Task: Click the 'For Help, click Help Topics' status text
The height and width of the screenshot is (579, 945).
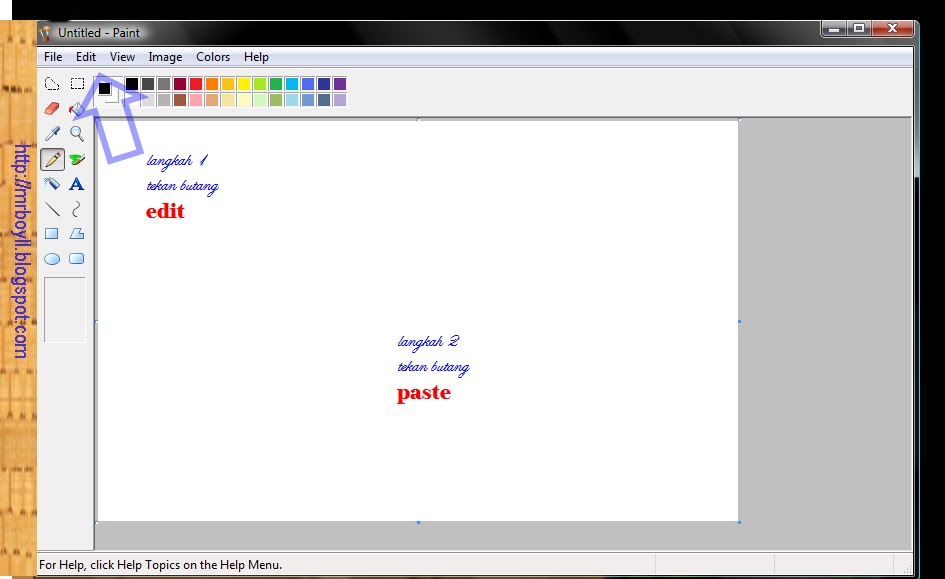Action: click(160, 565)
